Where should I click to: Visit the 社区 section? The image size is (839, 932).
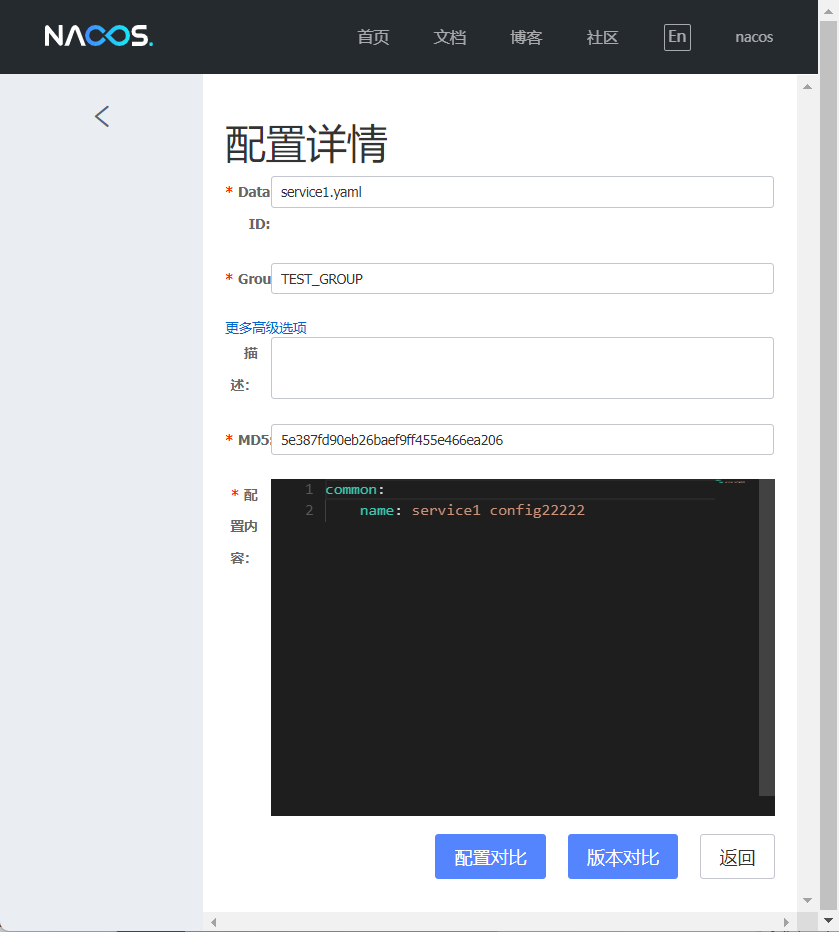[602, 37]
